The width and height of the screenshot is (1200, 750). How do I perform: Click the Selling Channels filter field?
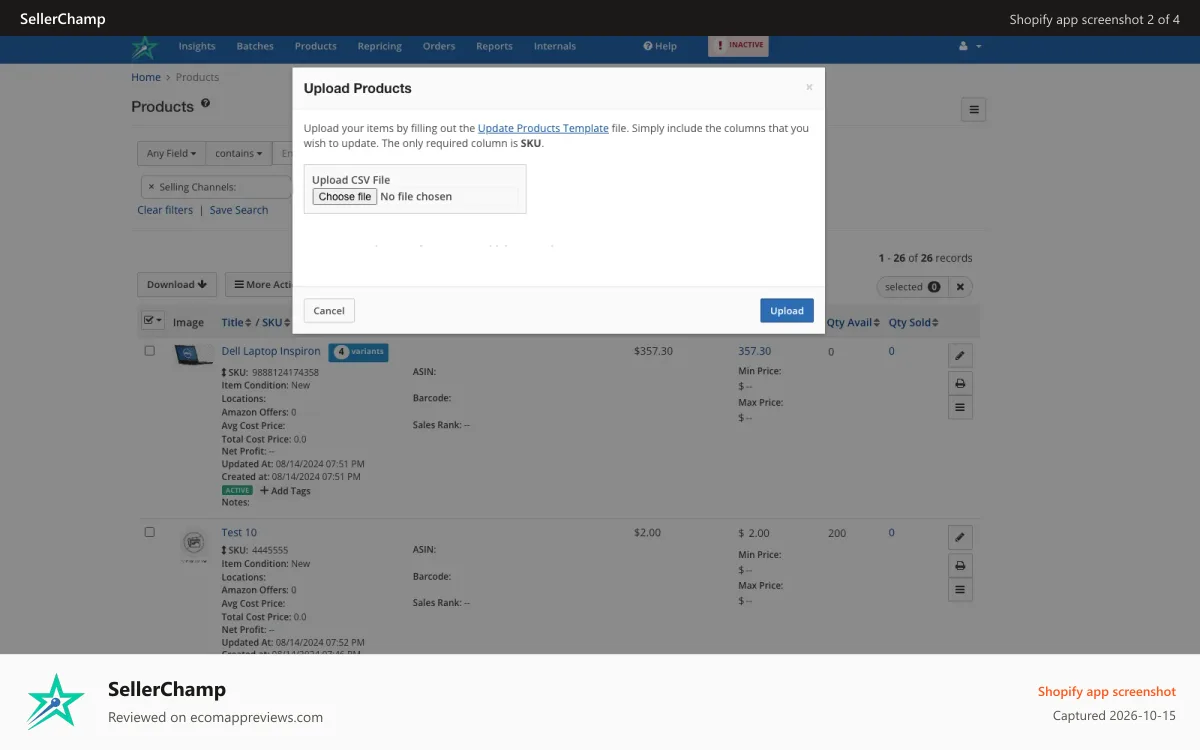(x=216, y=187)
